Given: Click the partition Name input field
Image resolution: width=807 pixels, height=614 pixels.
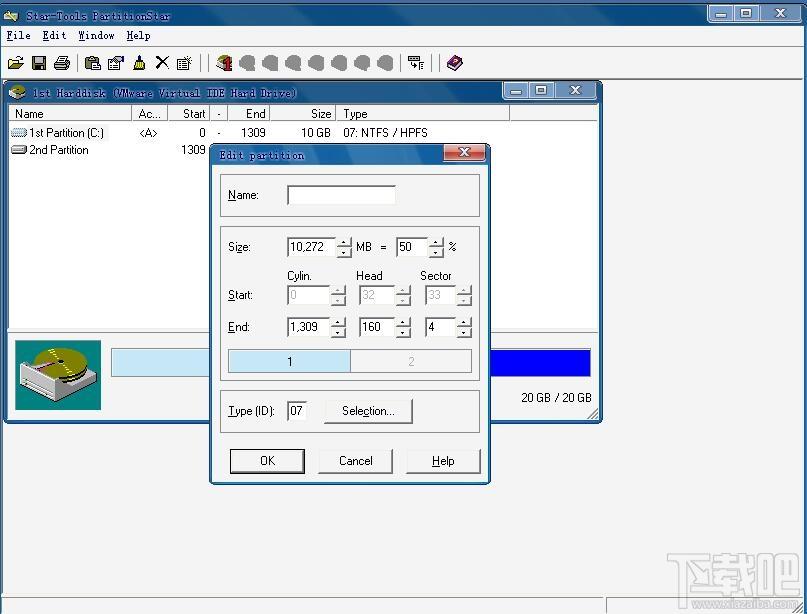Looking at the screenshot, I should tap(341, 195).
